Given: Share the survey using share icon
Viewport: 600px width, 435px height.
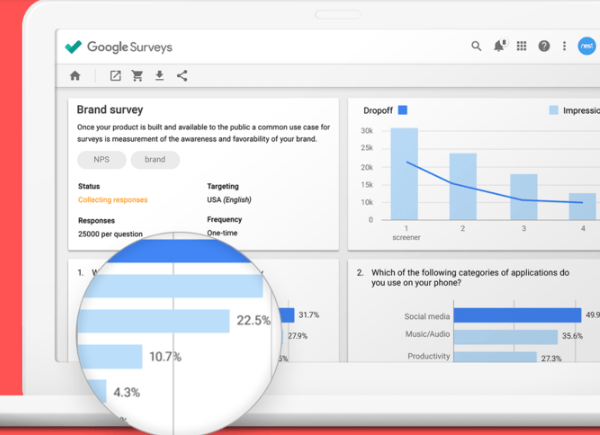Looking at the screenshot, I should pos(182,76).
